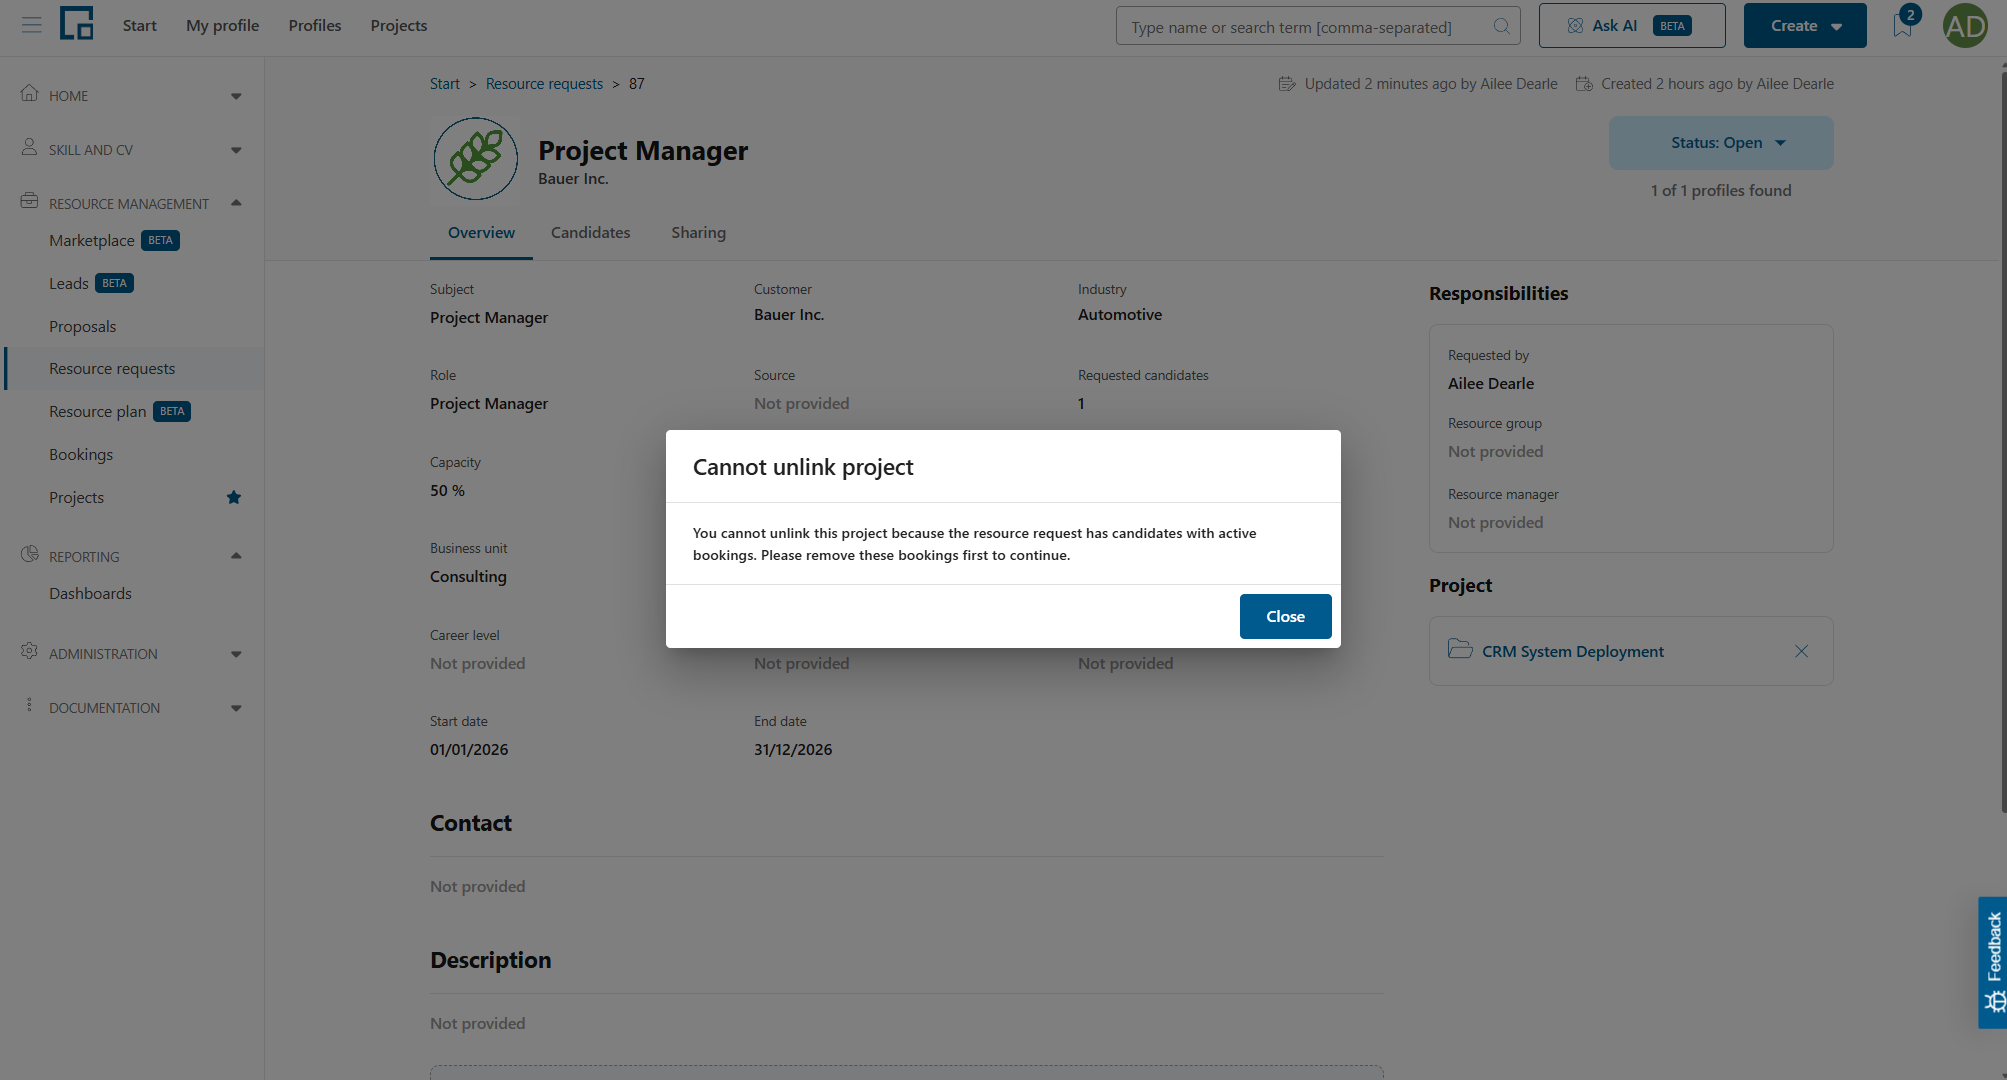Image resolution: width=2007 pixels, height=1080 pixels.
Task: Click the application logo icon
Action: (x=77, y=24)
